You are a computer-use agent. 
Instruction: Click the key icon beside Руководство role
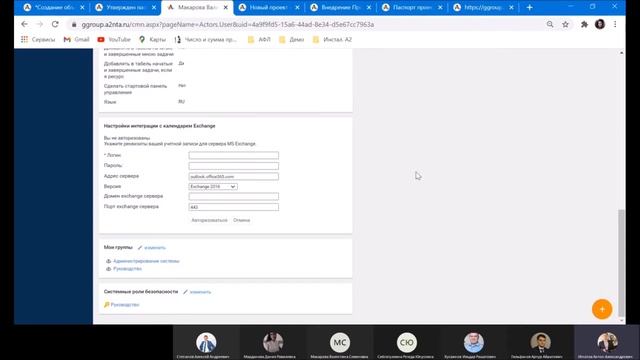(107, 304)
